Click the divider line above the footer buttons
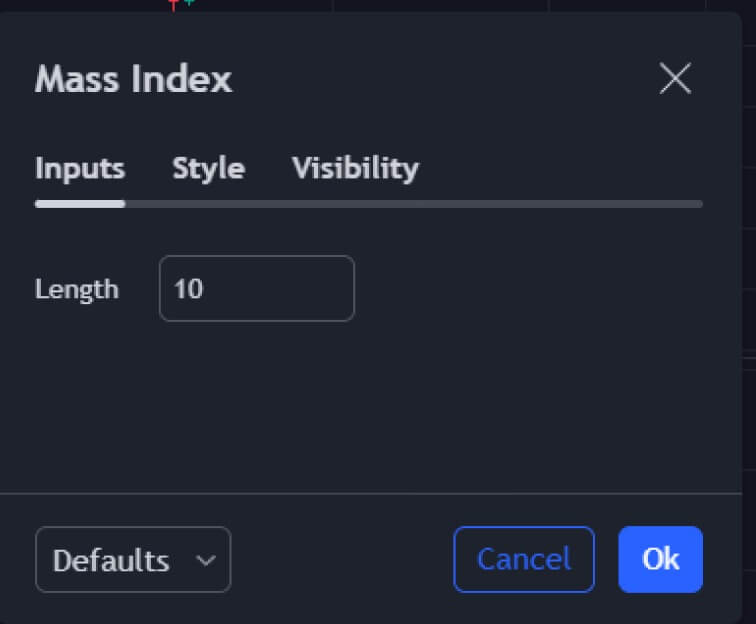 pyautogui.click(x=370, y=493)
